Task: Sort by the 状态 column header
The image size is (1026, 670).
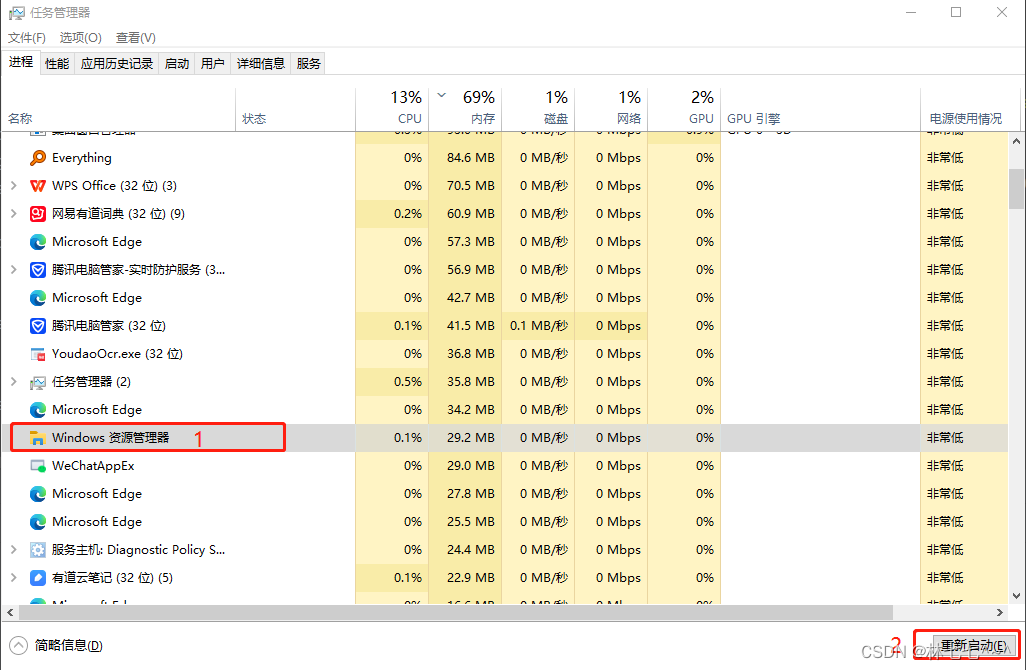Action: click(x=295, y=110)
